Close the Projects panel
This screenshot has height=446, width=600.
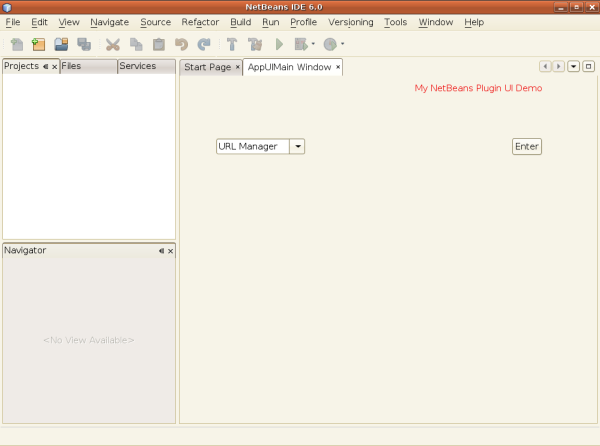[x=54, y=67]
